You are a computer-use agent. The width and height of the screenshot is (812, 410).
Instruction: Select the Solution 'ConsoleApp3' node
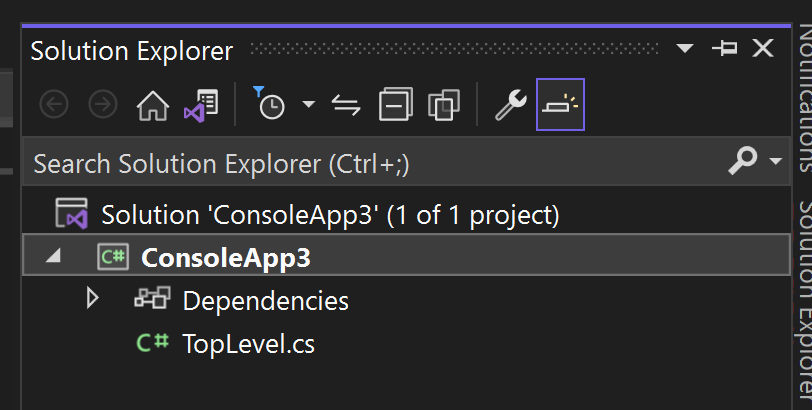click(x=330, y=215)
